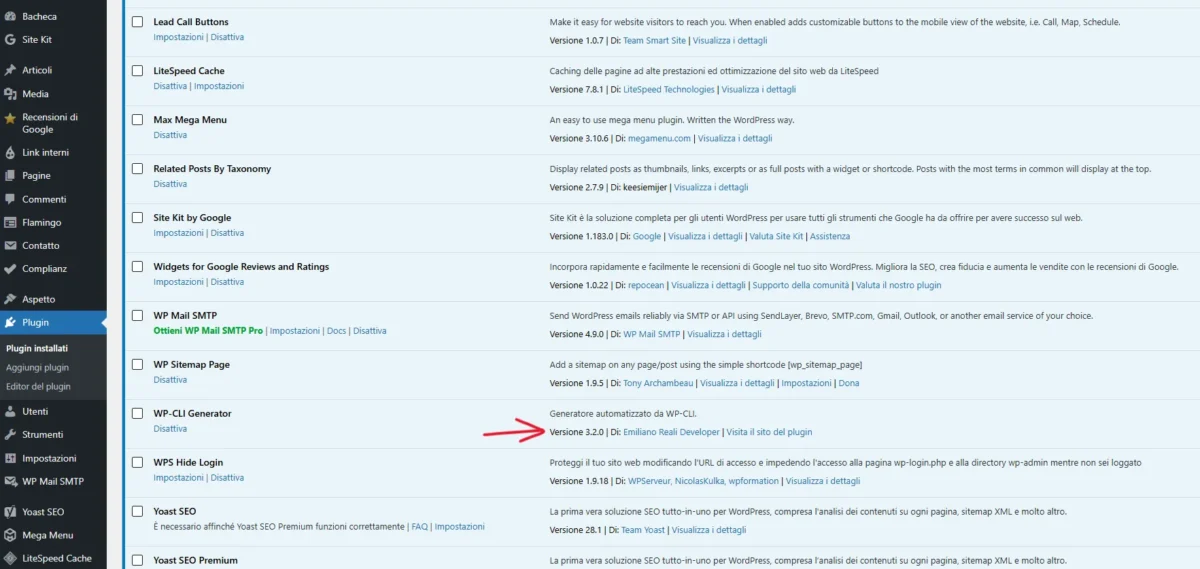Open Assistenza link for Site Kit
The height and width of the screenshot is (569, 1200).
(830, 236)
